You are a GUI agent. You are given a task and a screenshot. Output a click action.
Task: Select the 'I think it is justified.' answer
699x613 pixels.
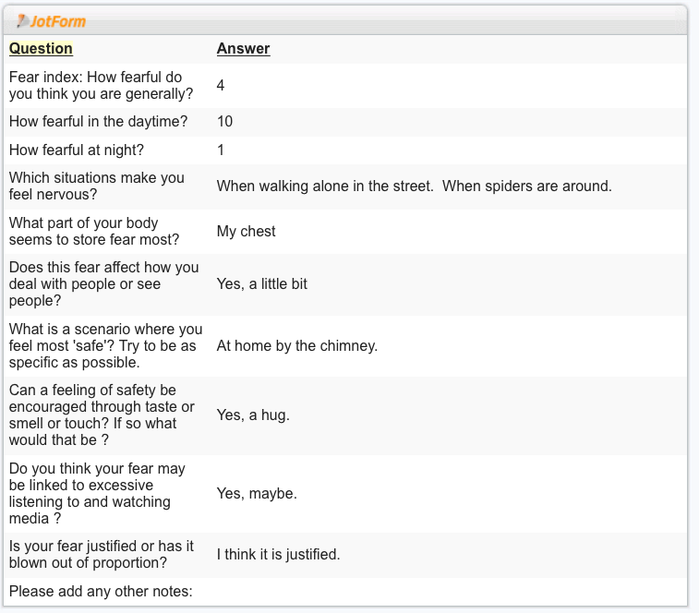pos(278,554)
